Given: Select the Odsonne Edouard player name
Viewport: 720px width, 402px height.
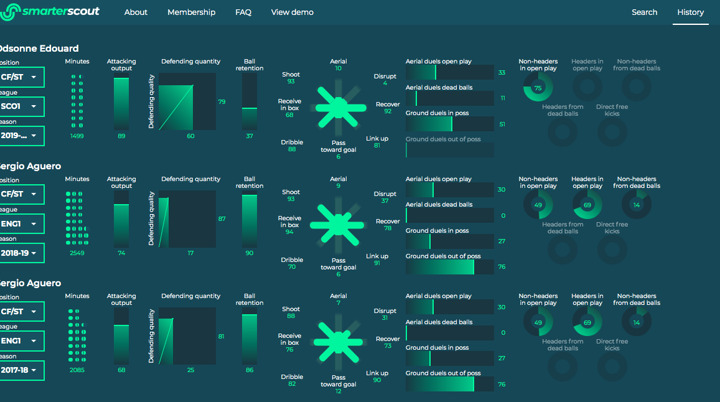Looking at the screenshot, I should [39, 49].
